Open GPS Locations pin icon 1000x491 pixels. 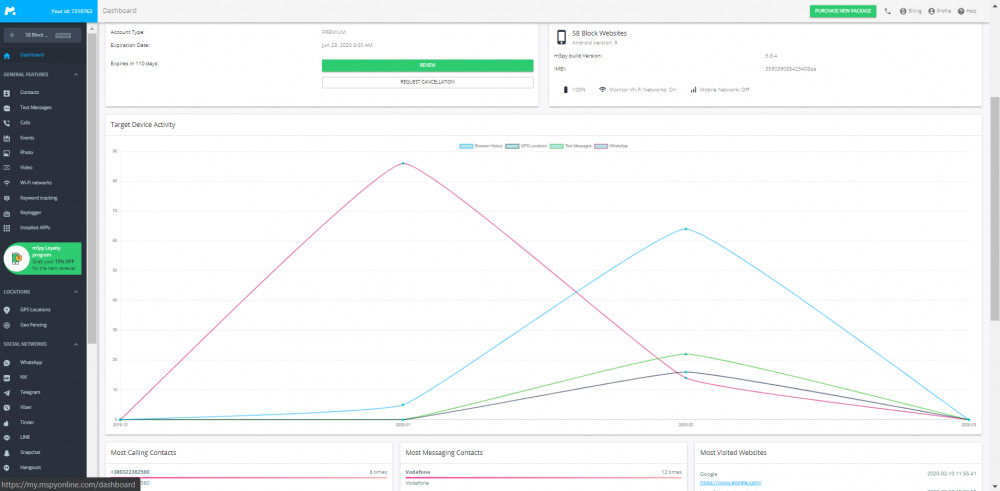[x=7, y=310]
